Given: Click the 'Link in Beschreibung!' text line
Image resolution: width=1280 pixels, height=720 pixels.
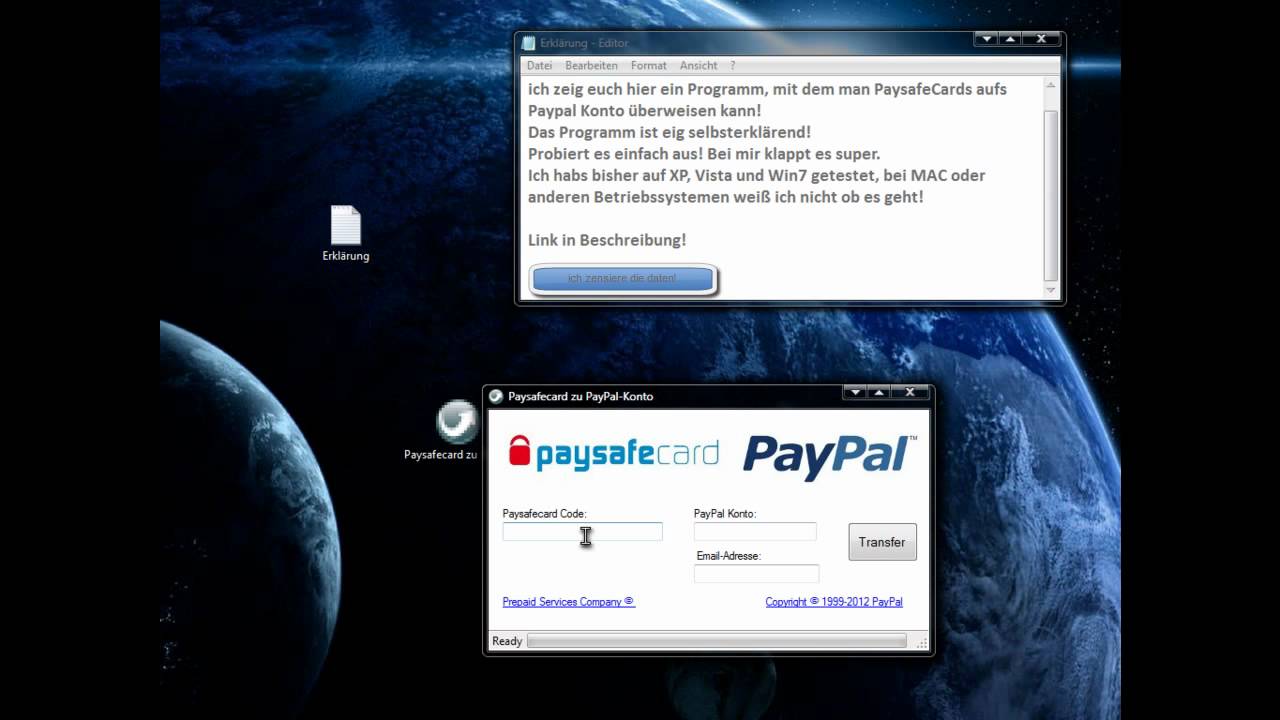Looking at the screenshot, I should click(x=607, y=240).
